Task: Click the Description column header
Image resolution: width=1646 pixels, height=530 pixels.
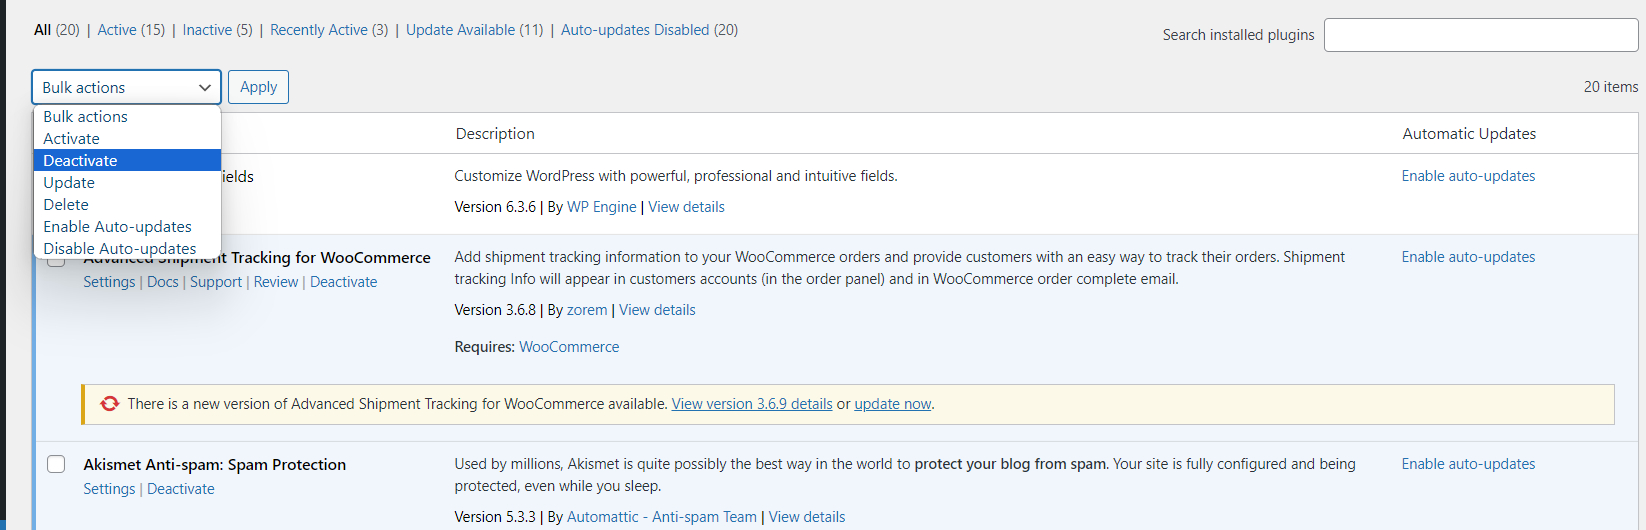Action: tap(495, 134)
